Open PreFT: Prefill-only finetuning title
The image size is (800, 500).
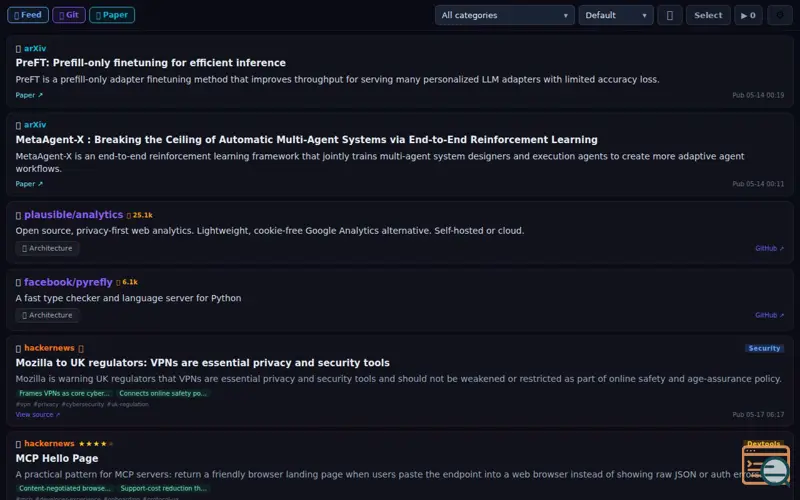[x=151, y=63]
